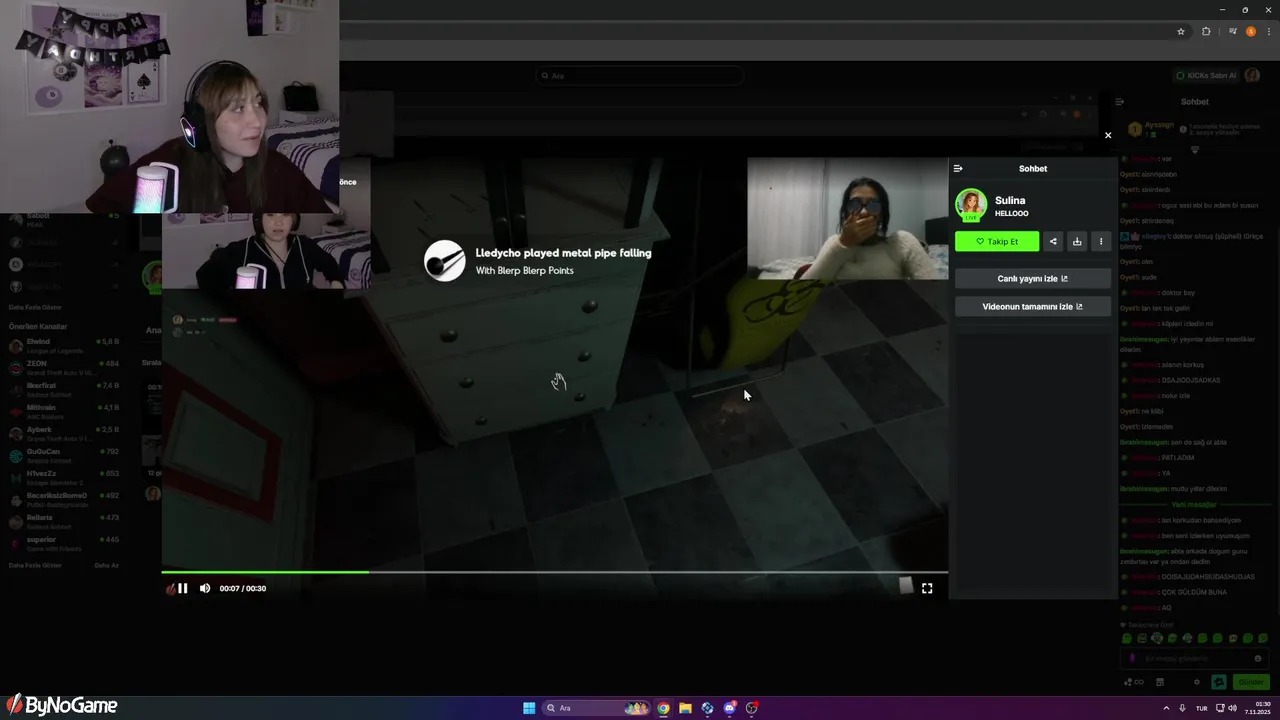The image size is (1280, 720).
Task: Mute the clip volume speaker icon
Action: pyautogui.click(x=205, y=588)
